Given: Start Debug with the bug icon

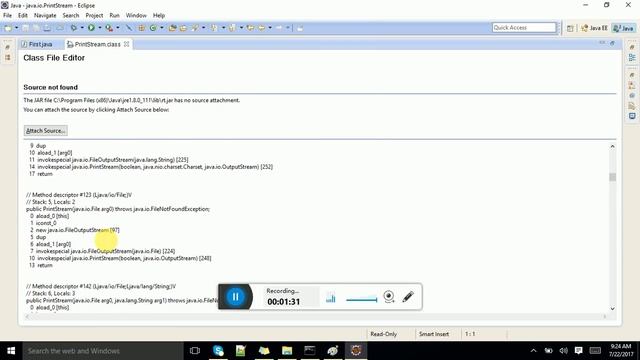Looking at the screenshot, I should coord(74,28).
